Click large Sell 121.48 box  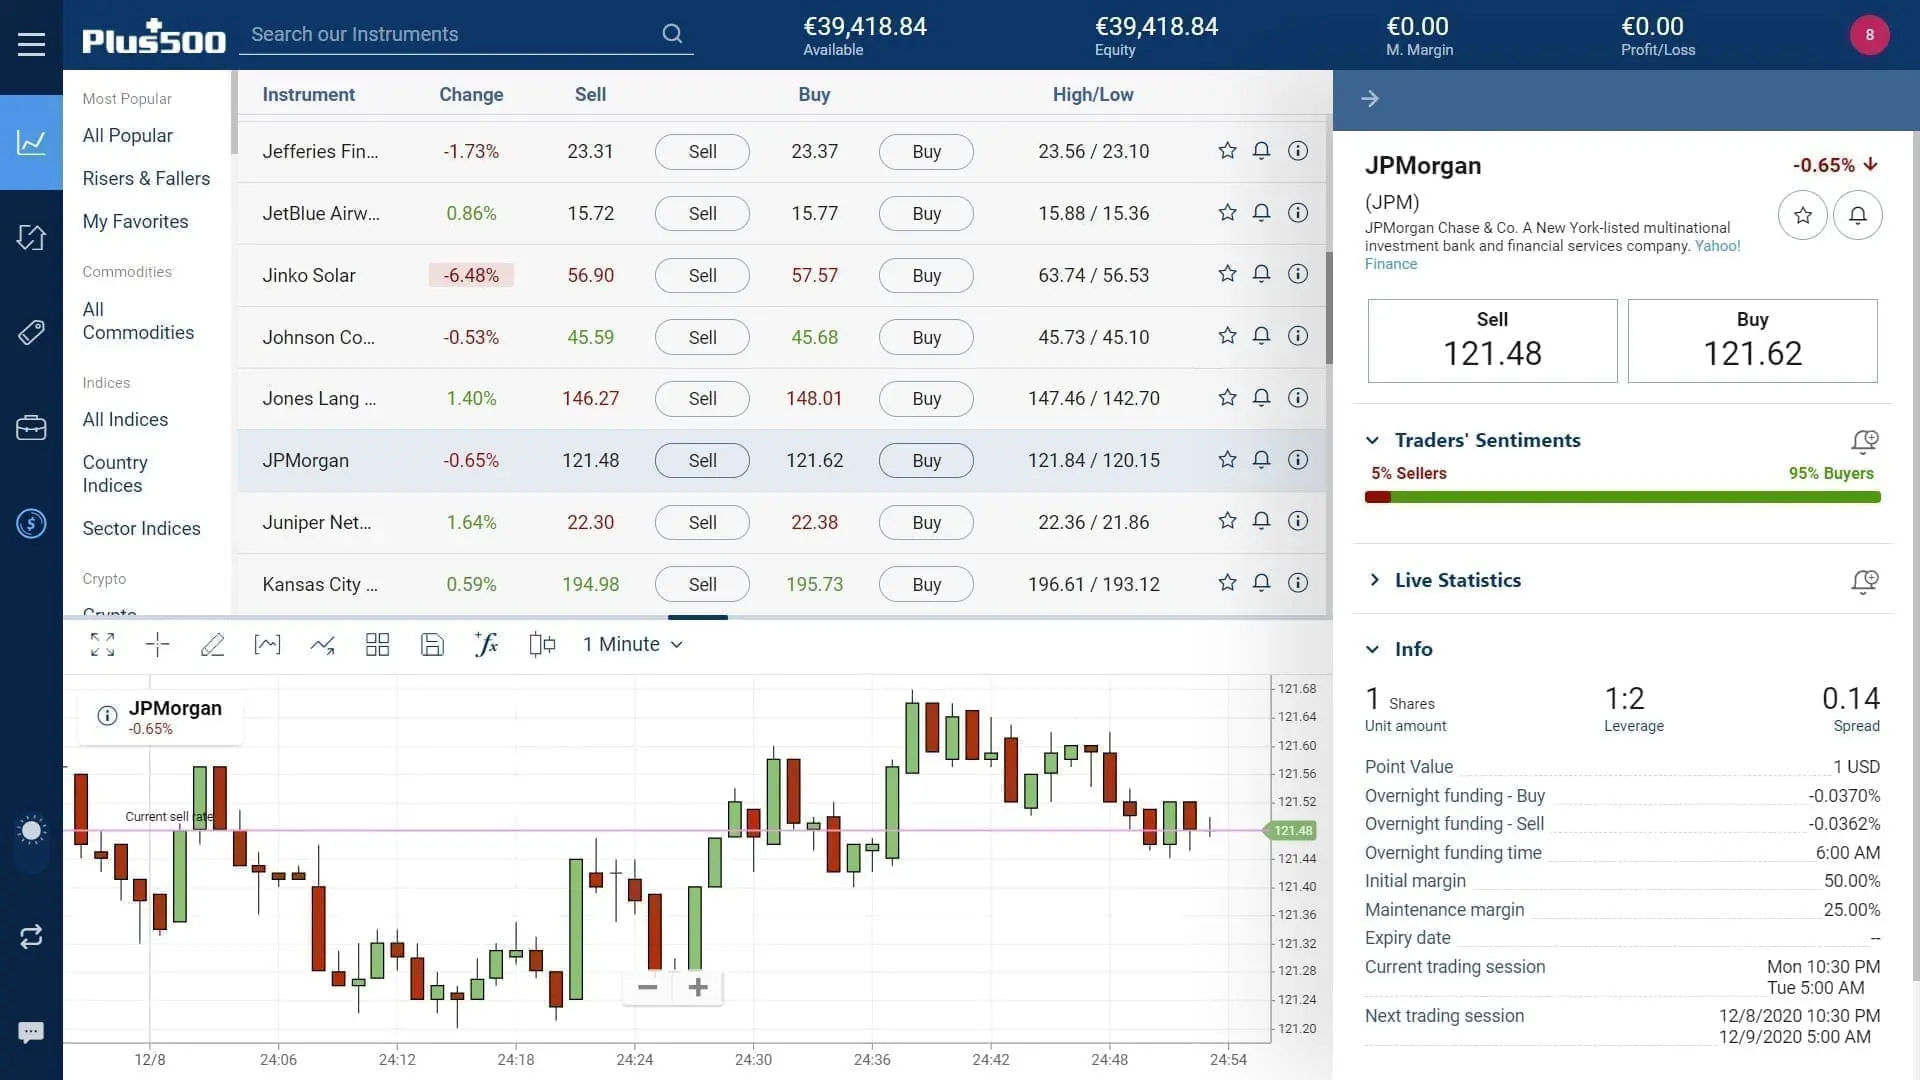(1492, 341)
